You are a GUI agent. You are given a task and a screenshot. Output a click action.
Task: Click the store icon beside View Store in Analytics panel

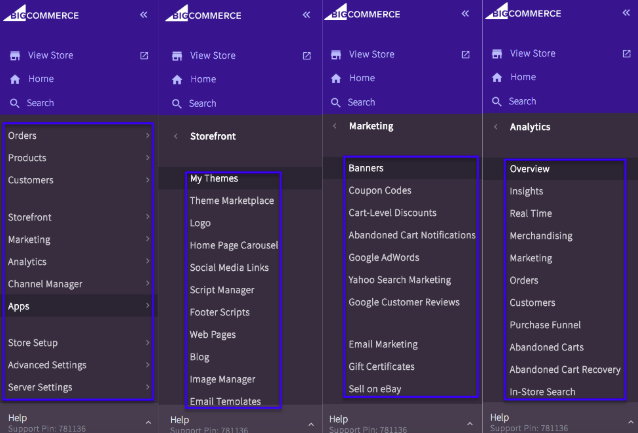497,54
